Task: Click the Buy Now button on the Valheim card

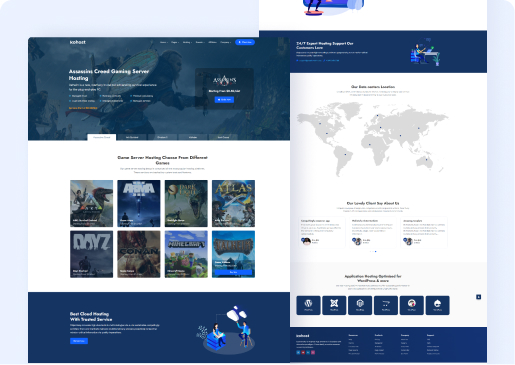Action: tap(233, 272)
